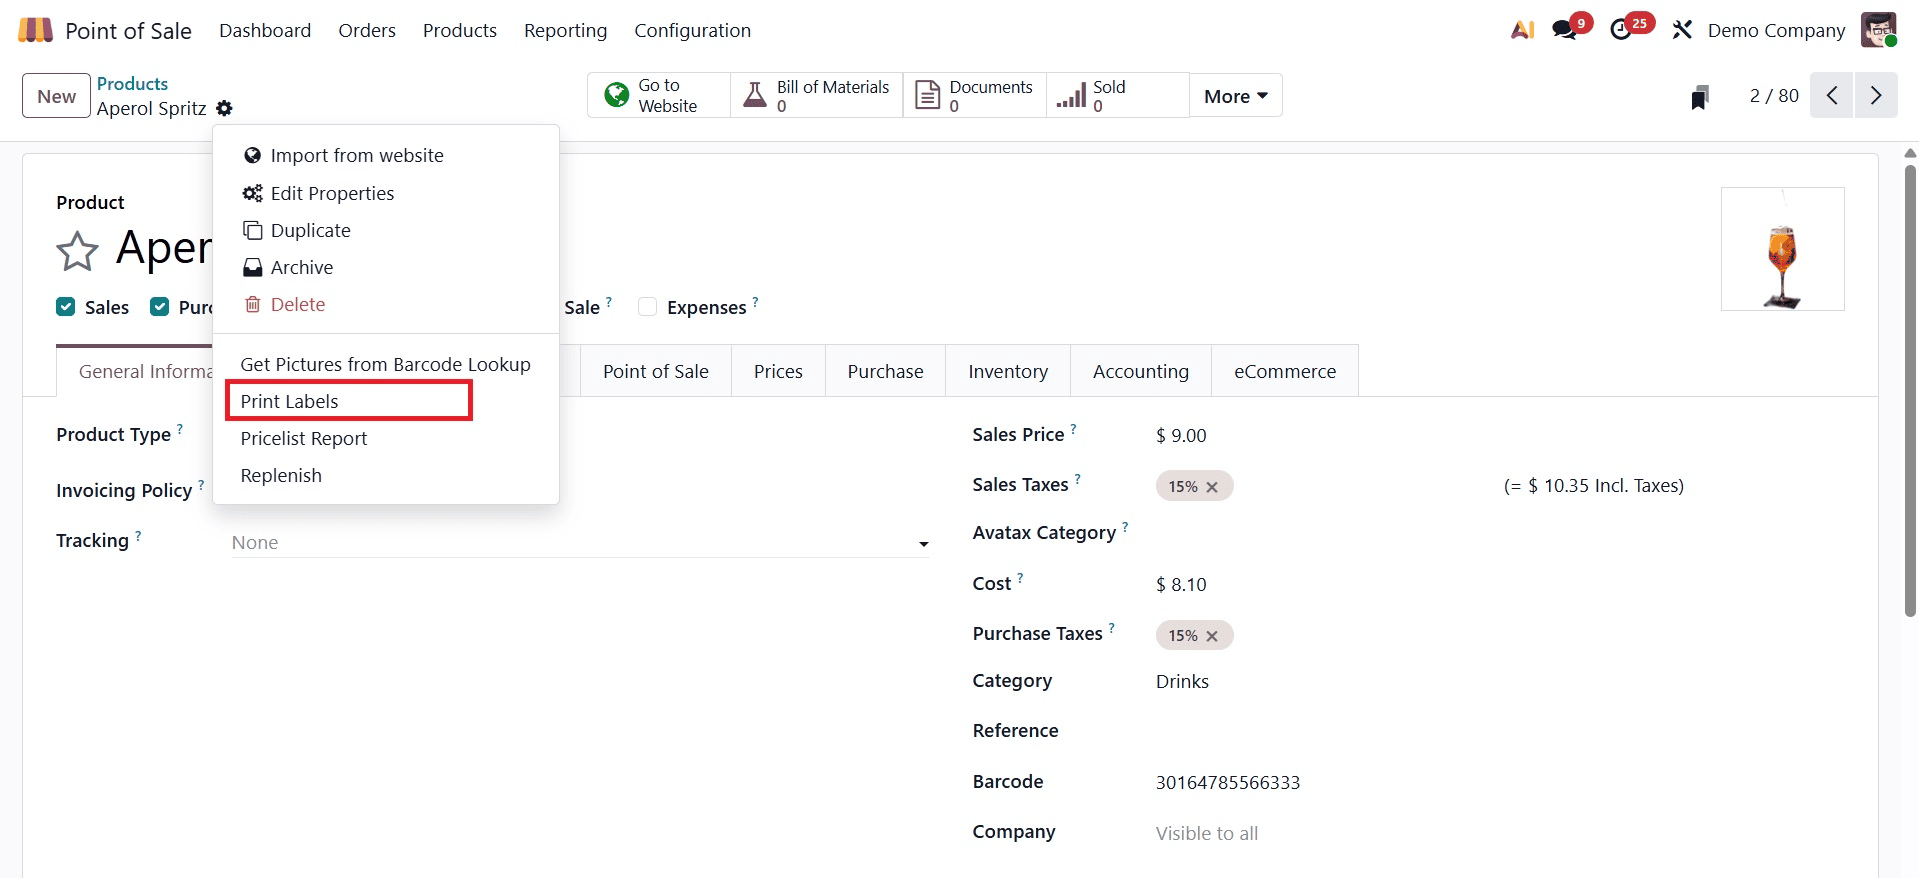The width and height of the screenshot is (1919, 878).
Task: Click the Barcode field 30164785566333
Action: (1228, 782)
